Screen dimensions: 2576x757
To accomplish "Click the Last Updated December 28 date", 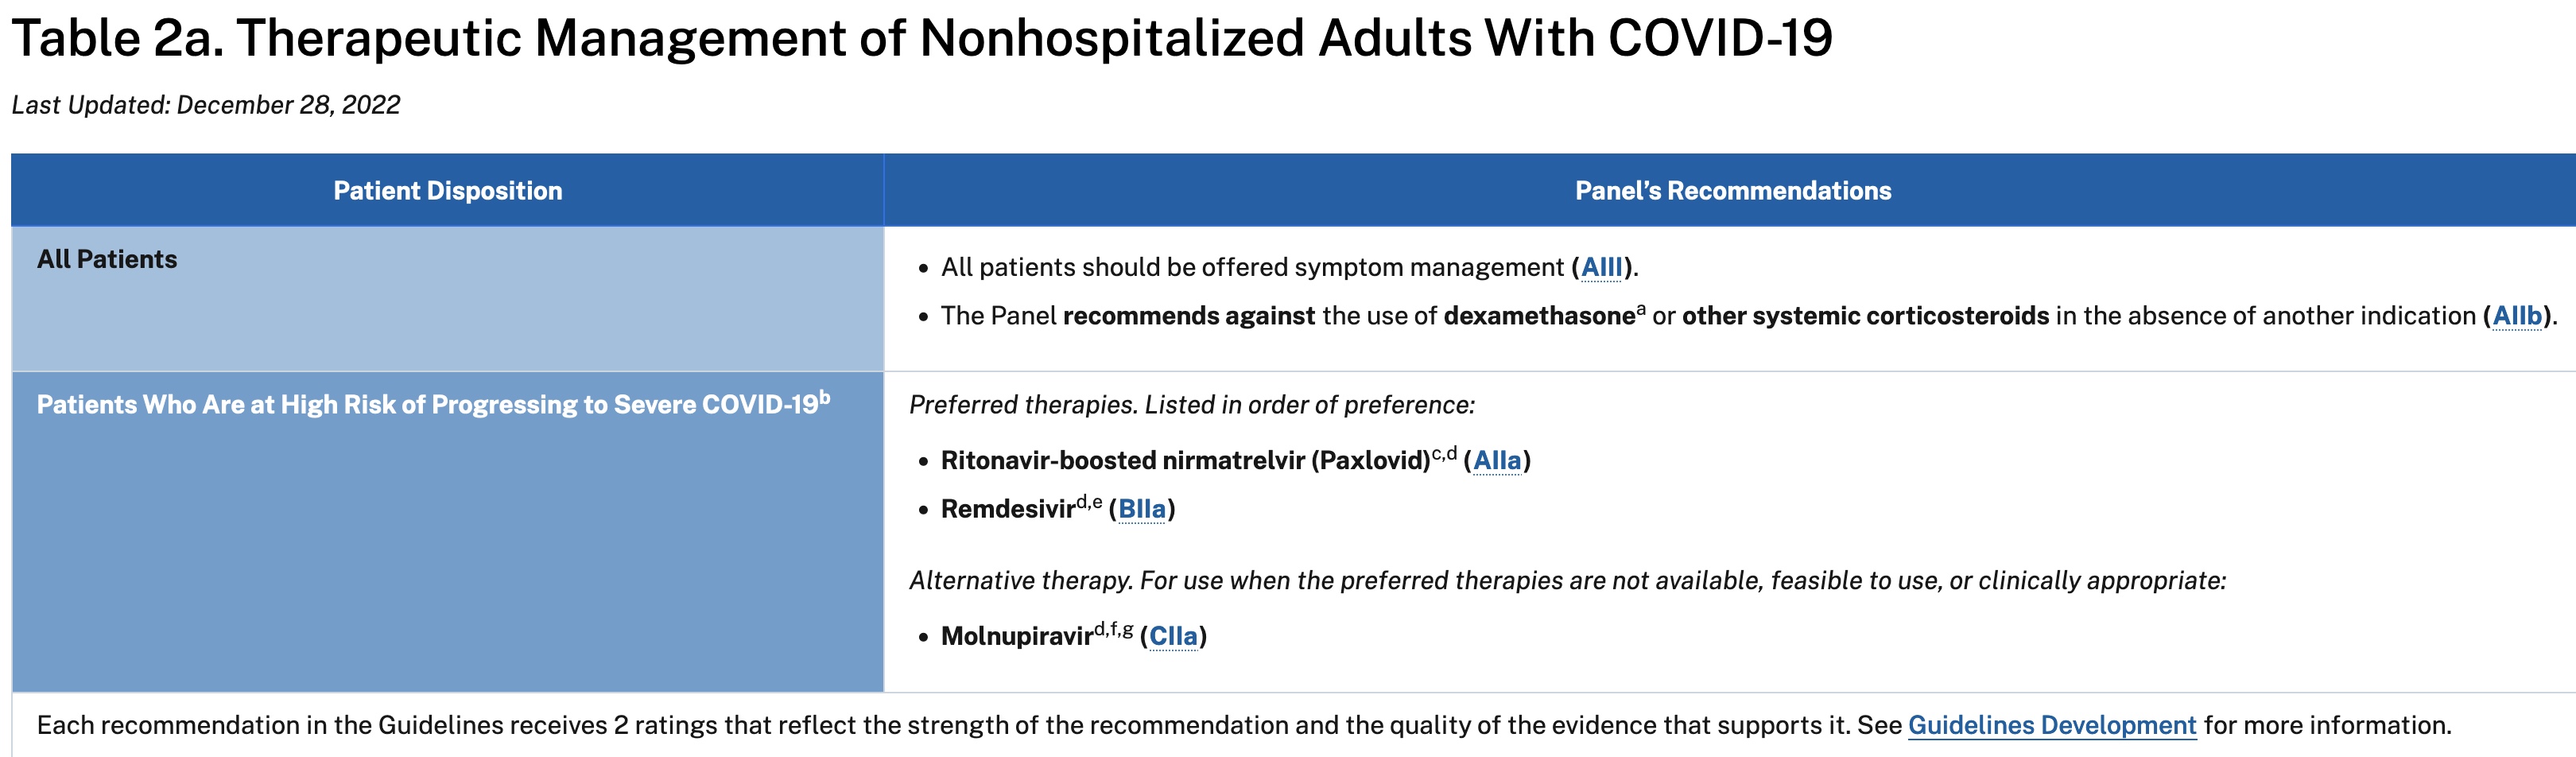I will pos(205,105).
